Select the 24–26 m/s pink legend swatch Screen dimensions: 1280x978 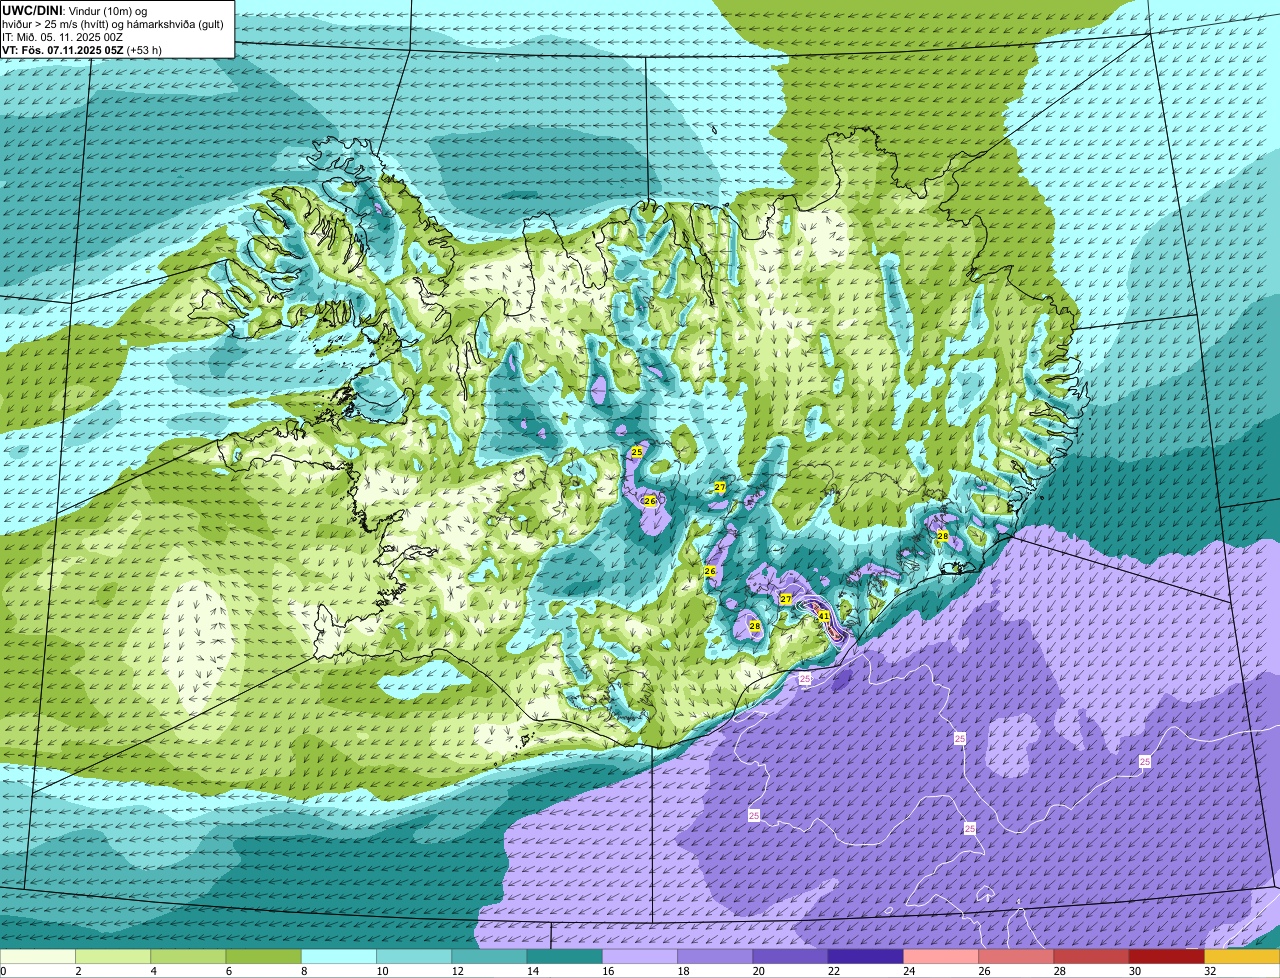pos(941,957)
